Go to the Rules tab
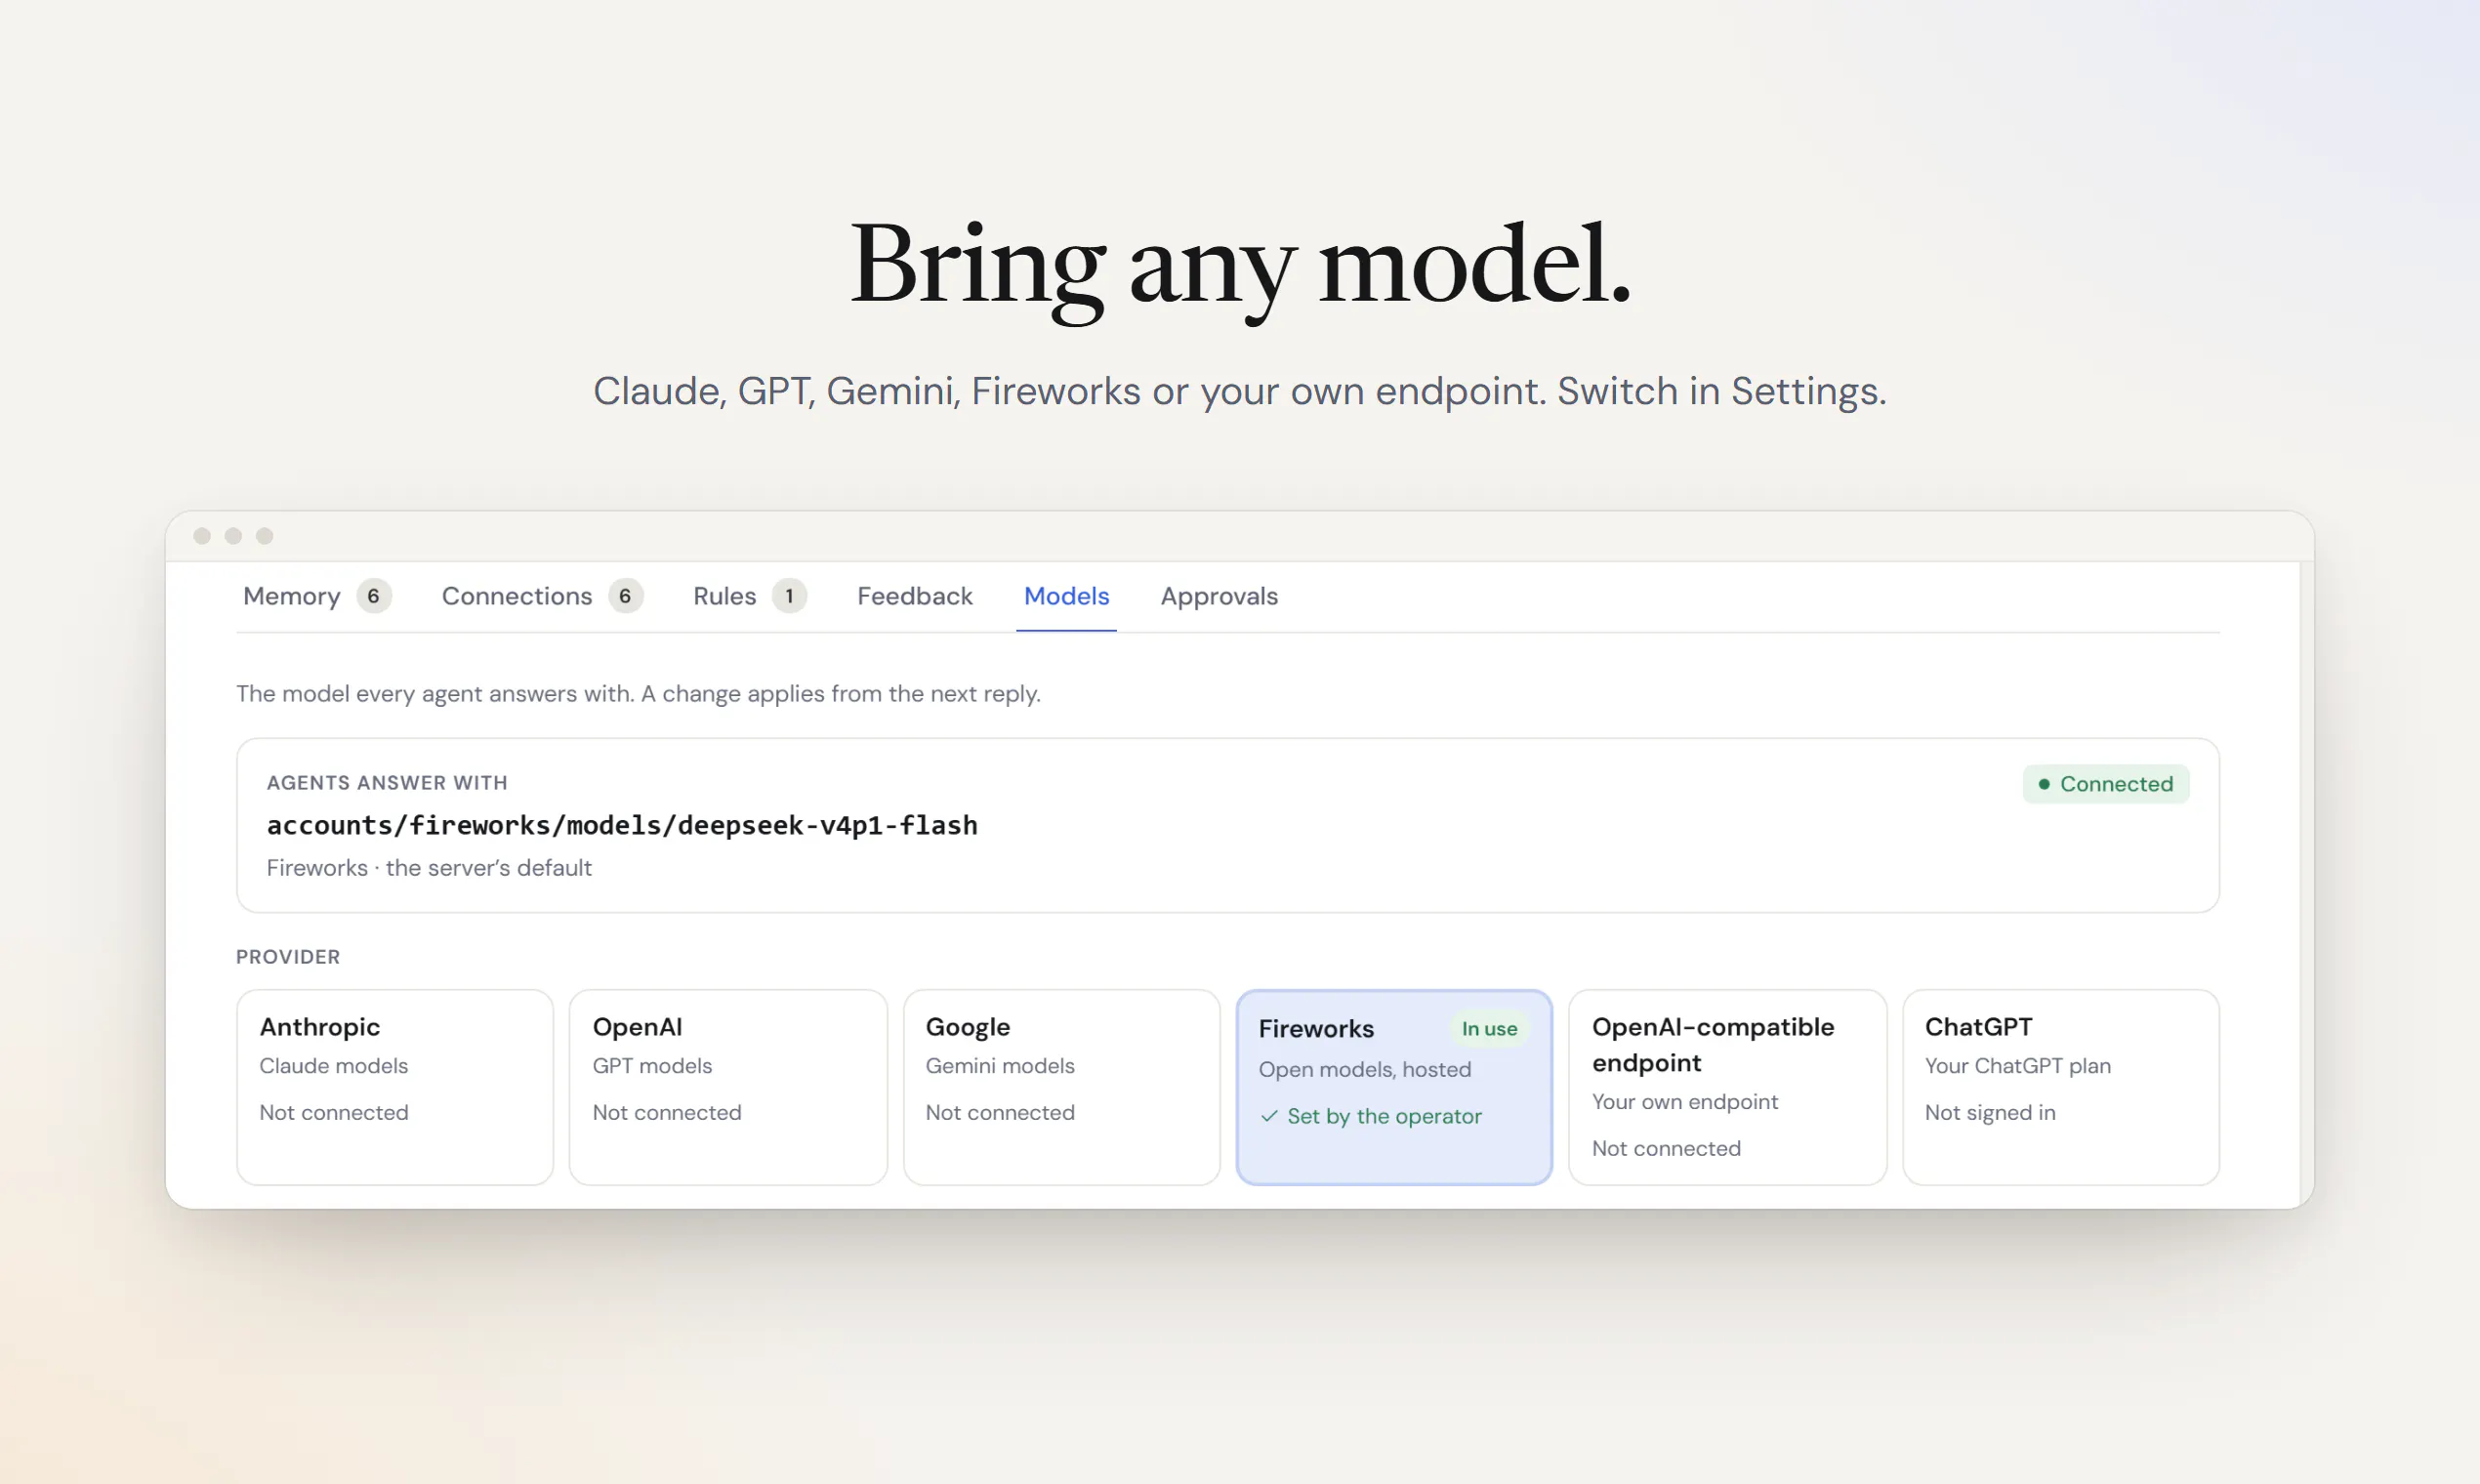This screenshot has height=1484, width=2480. (749, 596)
